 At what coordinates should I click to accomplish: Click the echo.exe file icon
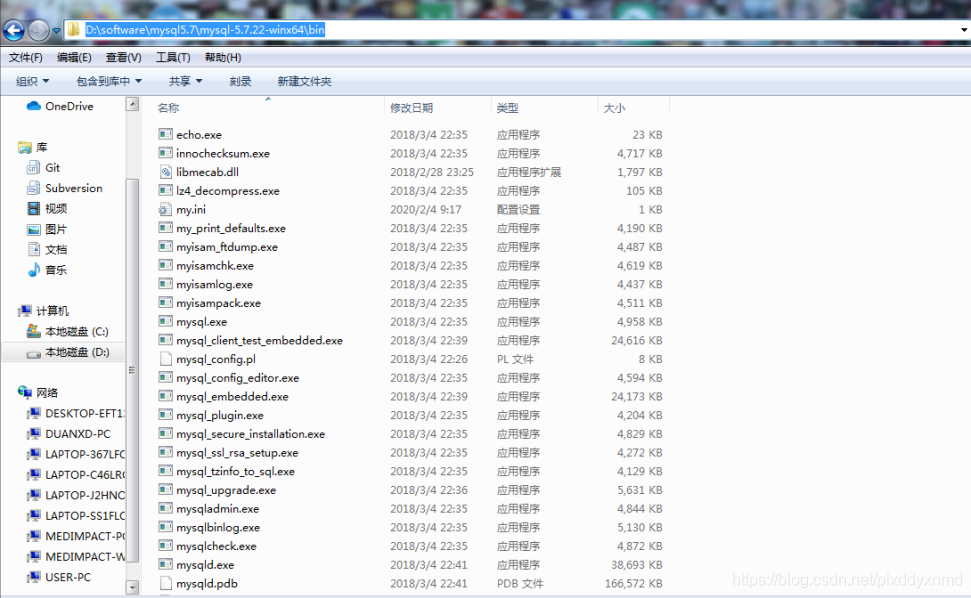(165, 134)
